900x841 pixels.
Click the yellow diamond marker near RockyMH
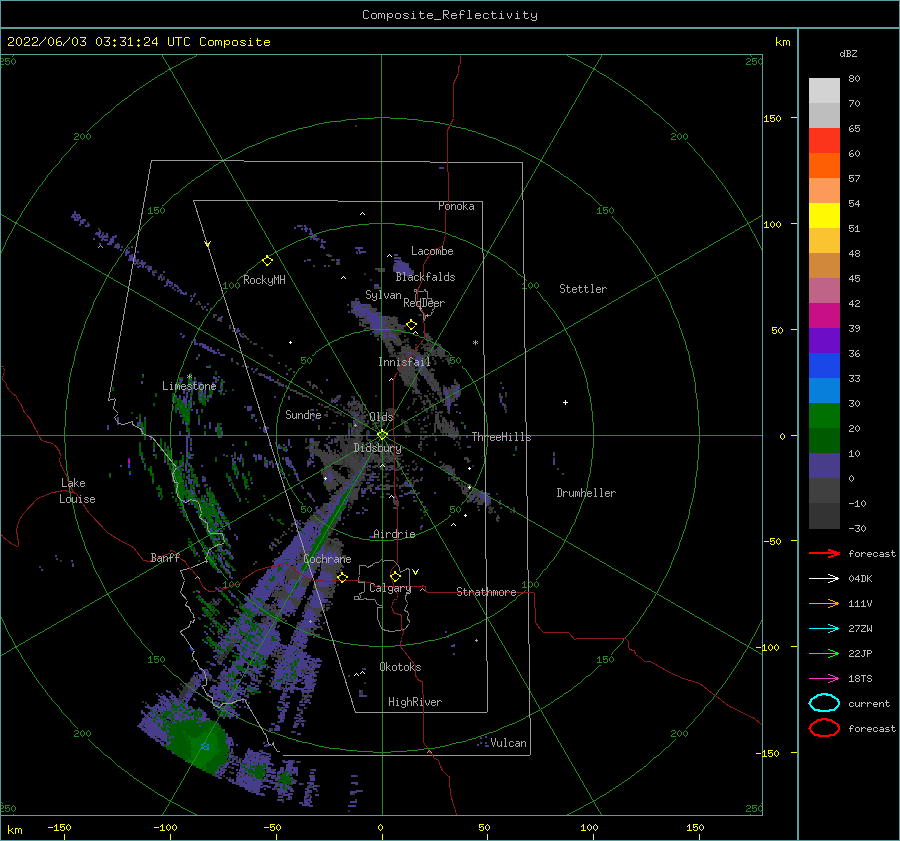(267, 261)
